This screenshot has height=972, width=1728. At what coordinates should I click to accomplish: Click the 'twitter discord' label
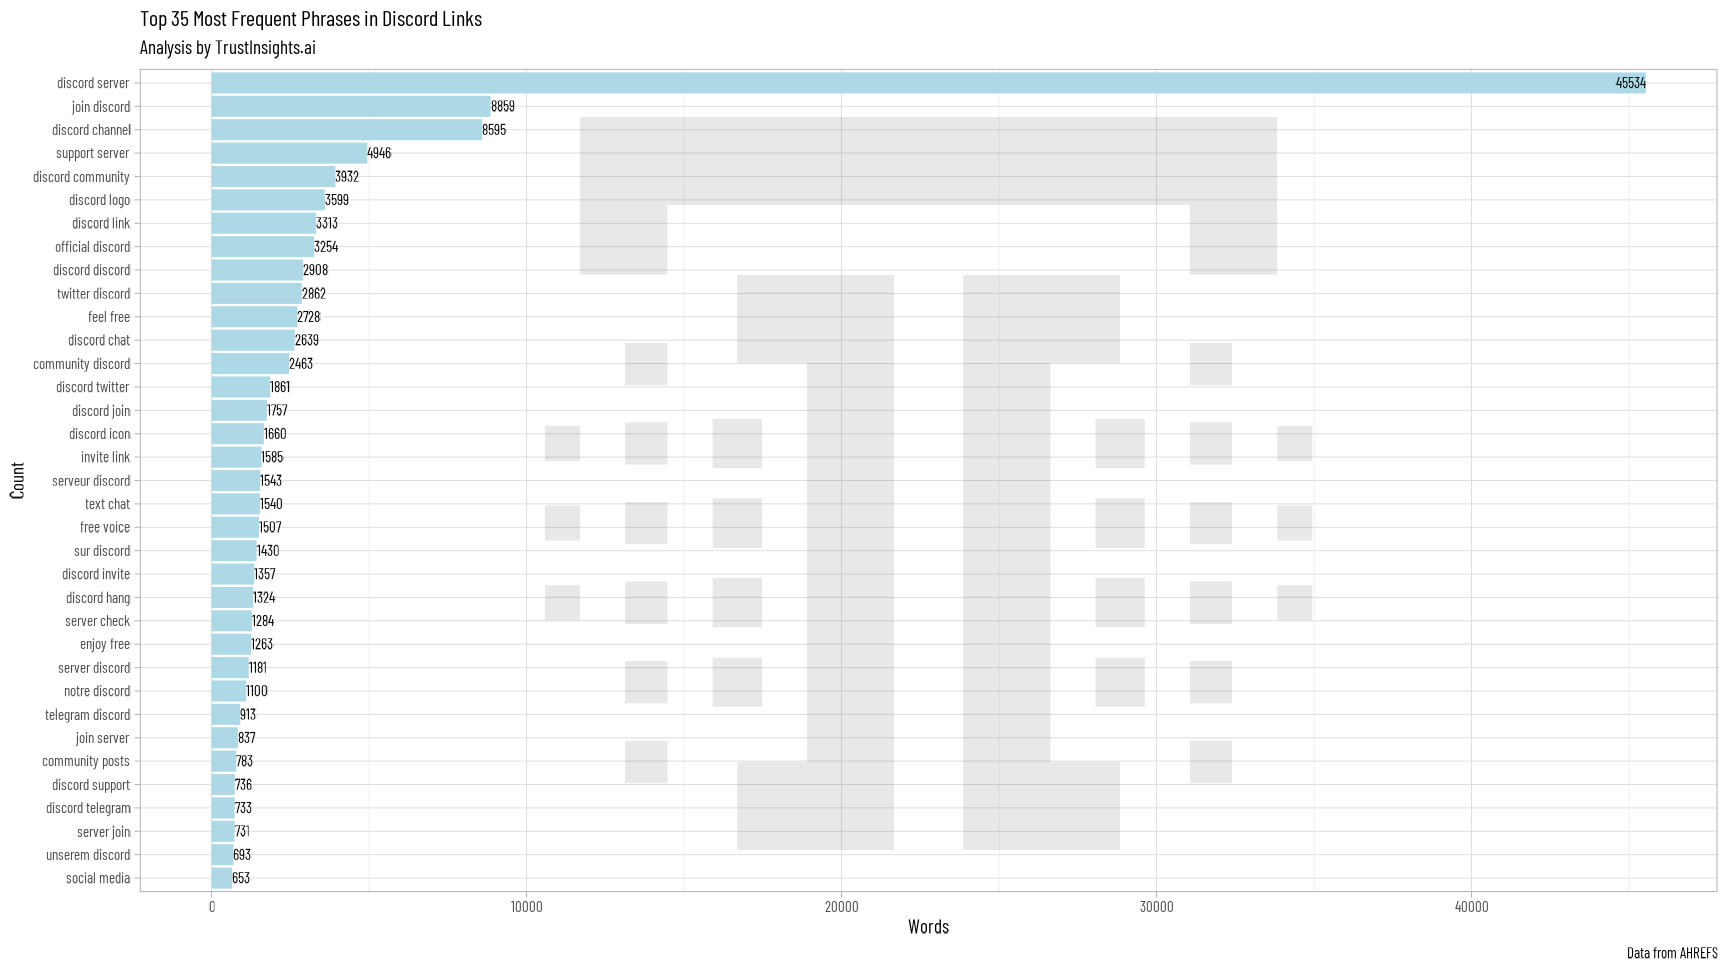tap(93, 294)
